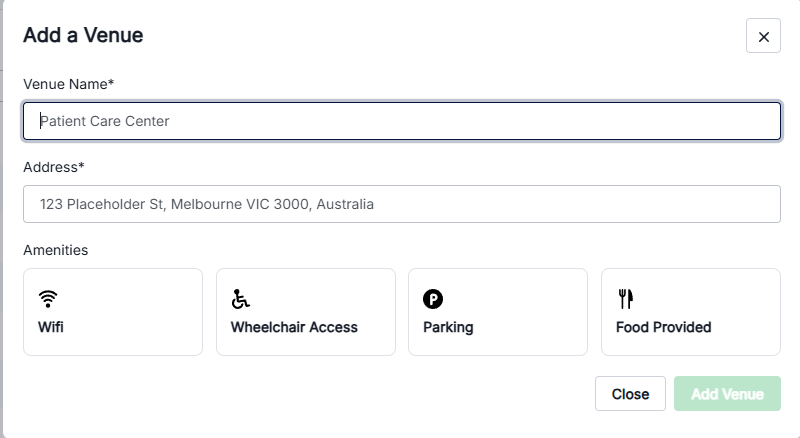Image resolution: width=800 pixels, height=438 pixels.
Task: Click the Venue Name* field label
Action: pos(68,84)
